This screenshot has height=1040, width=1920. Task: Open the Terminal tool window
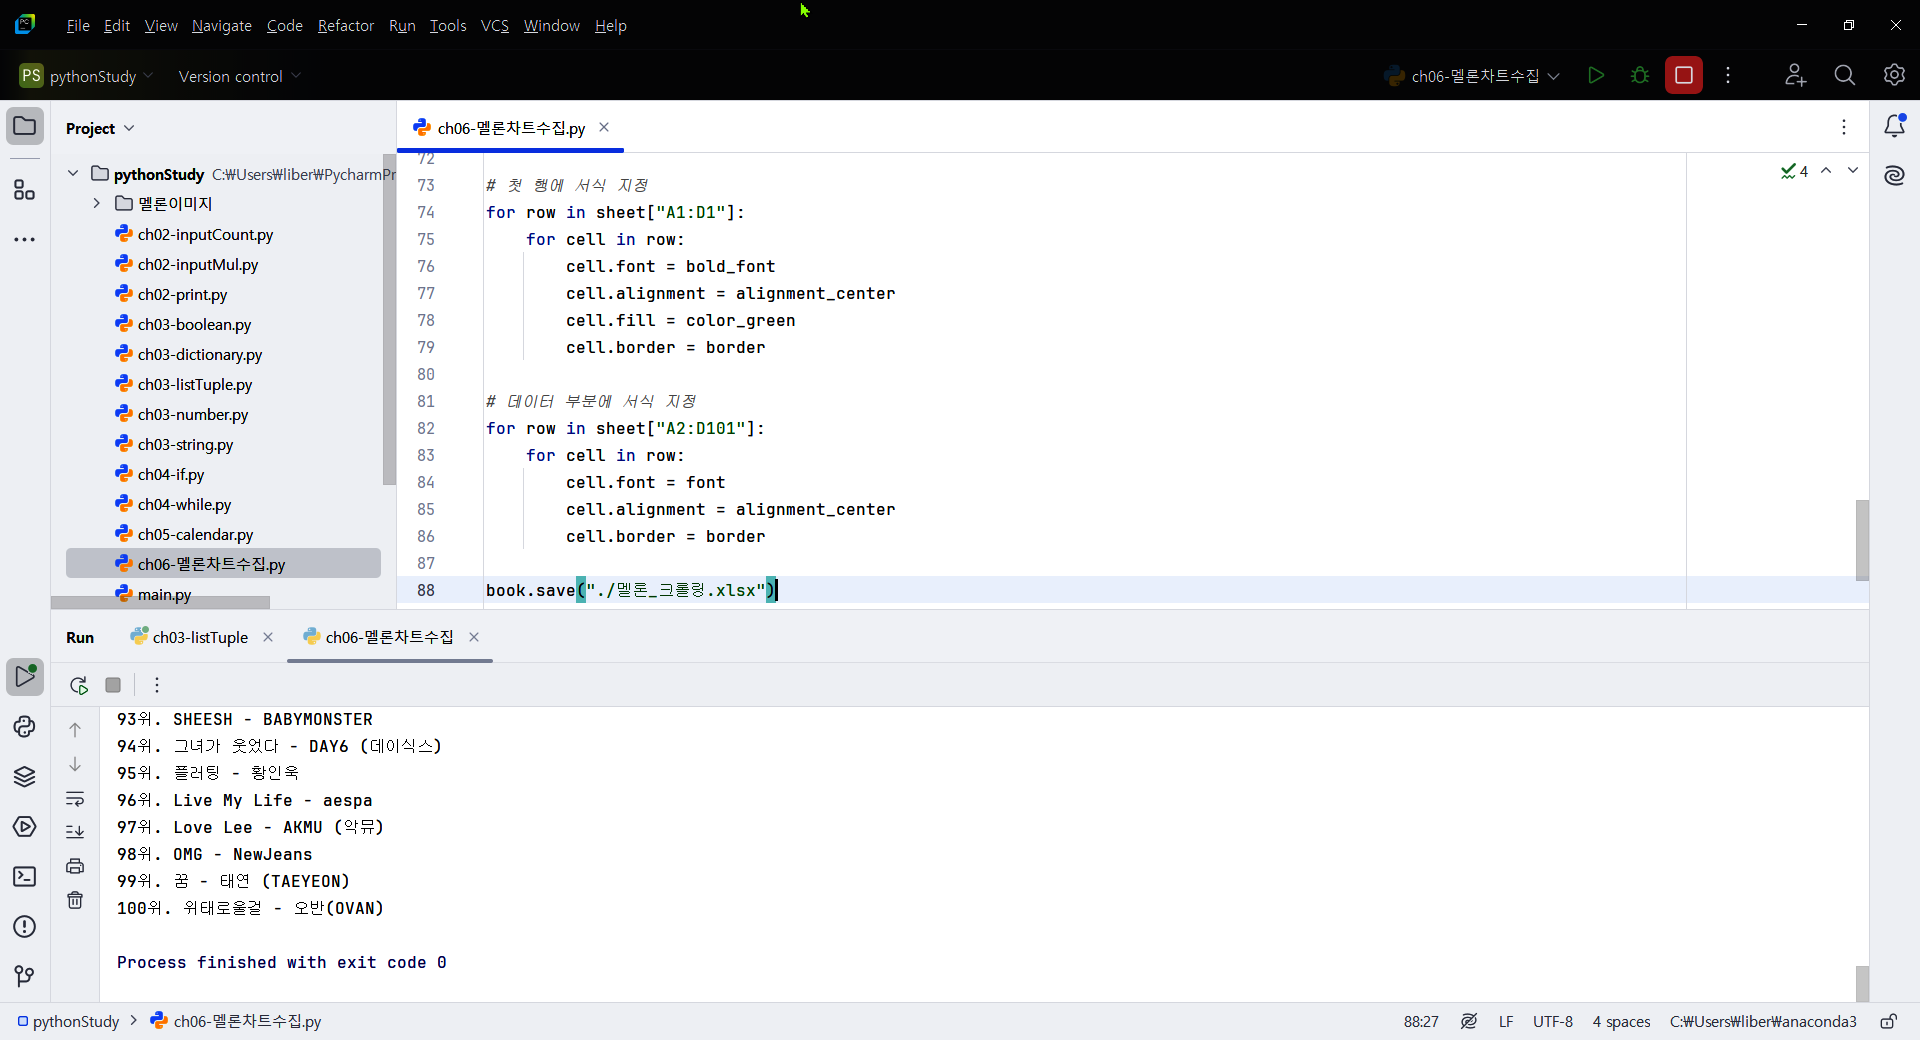click(25, 877)
